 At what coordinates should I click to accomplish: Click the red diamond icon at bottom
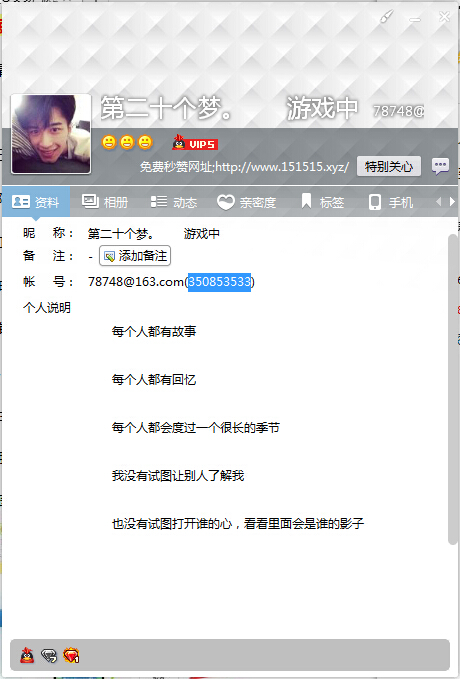click(x=71, y=656)
